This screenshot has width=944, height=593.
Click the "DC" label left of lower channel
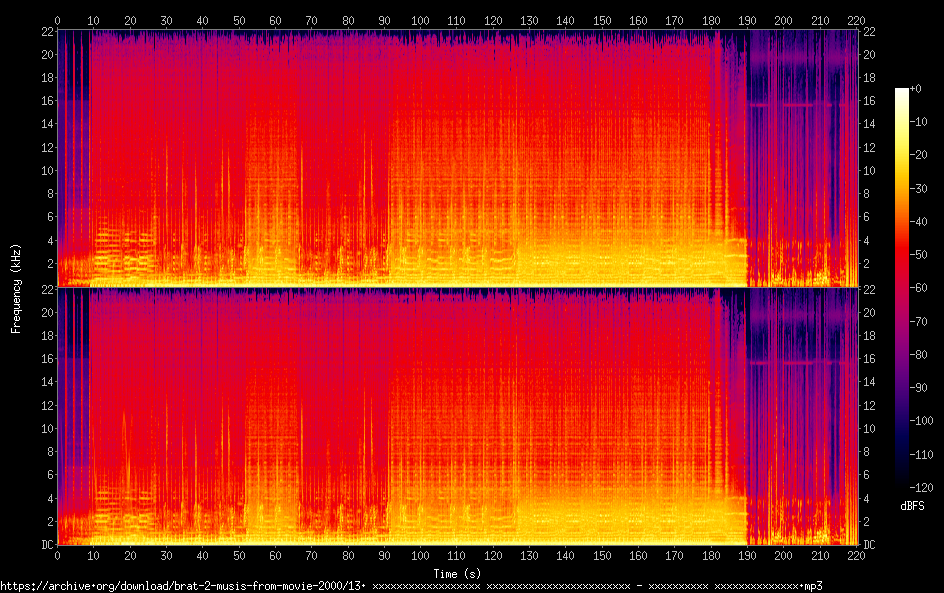pyautogui.click(x=48, y=545)
